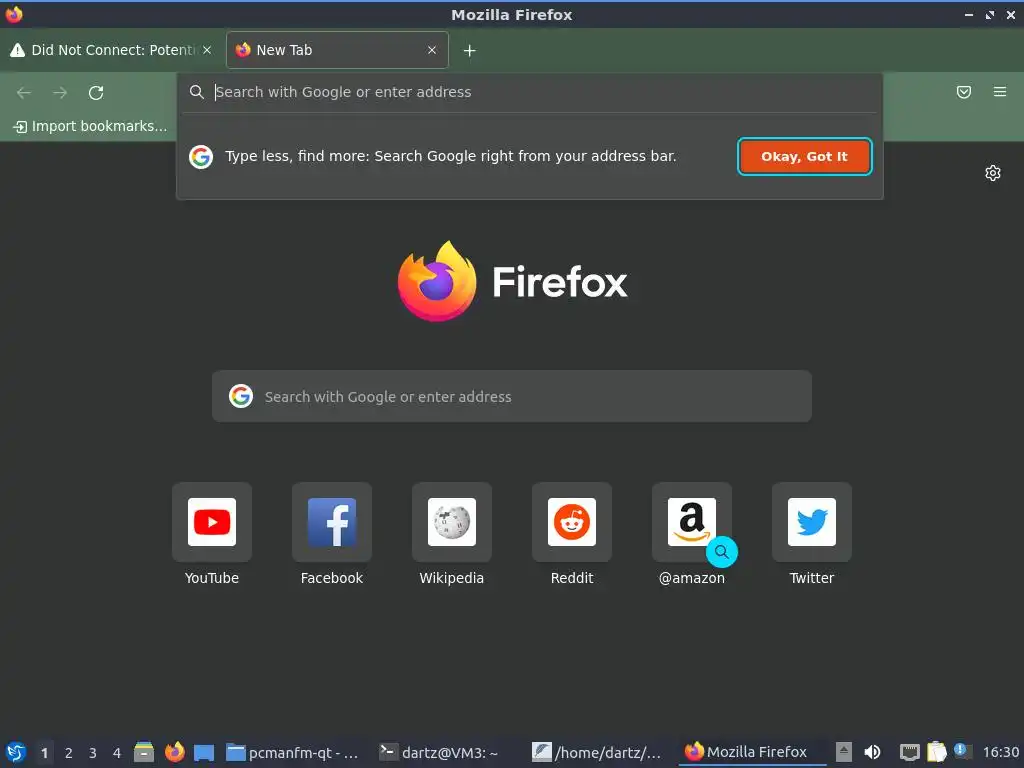Image resolution: width=1024 pixels, height=768 pixels.
Task: Select the New Tab tab
Action: [x=337, y=50]
